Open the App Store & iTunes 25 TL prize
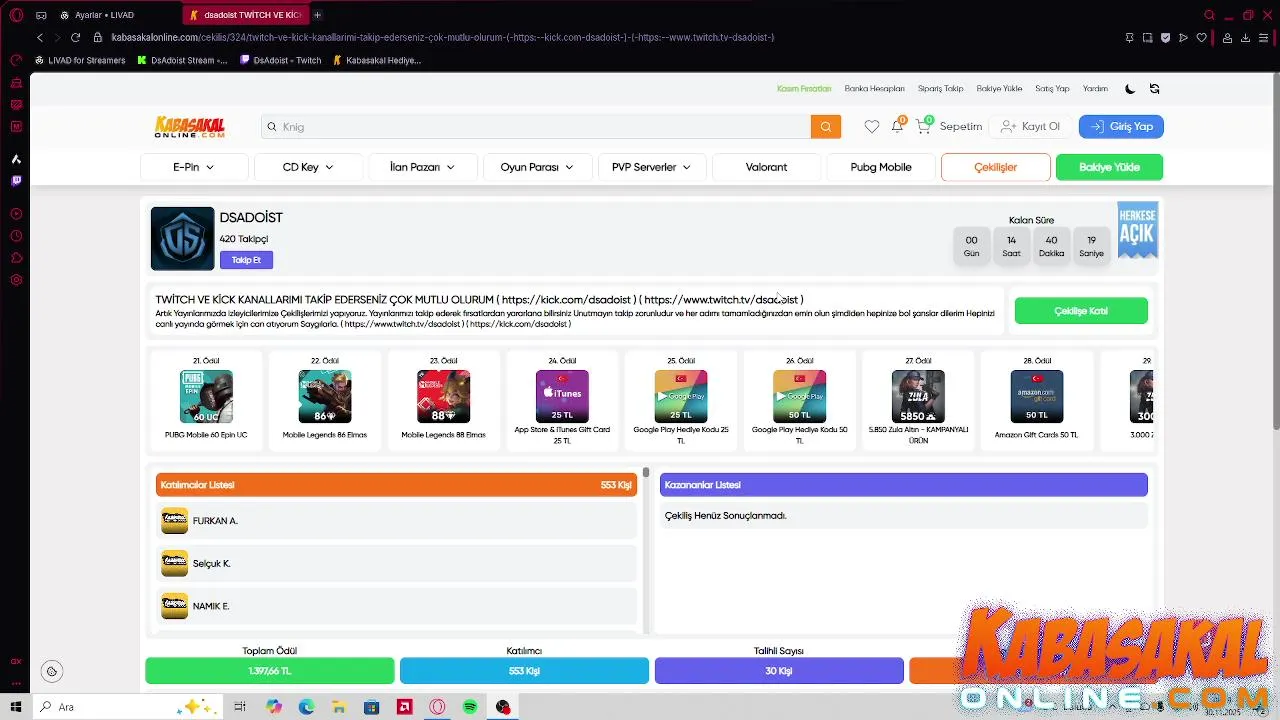Image resolution: width=1280 pixels, height=720 pixels. click(562, 400)
